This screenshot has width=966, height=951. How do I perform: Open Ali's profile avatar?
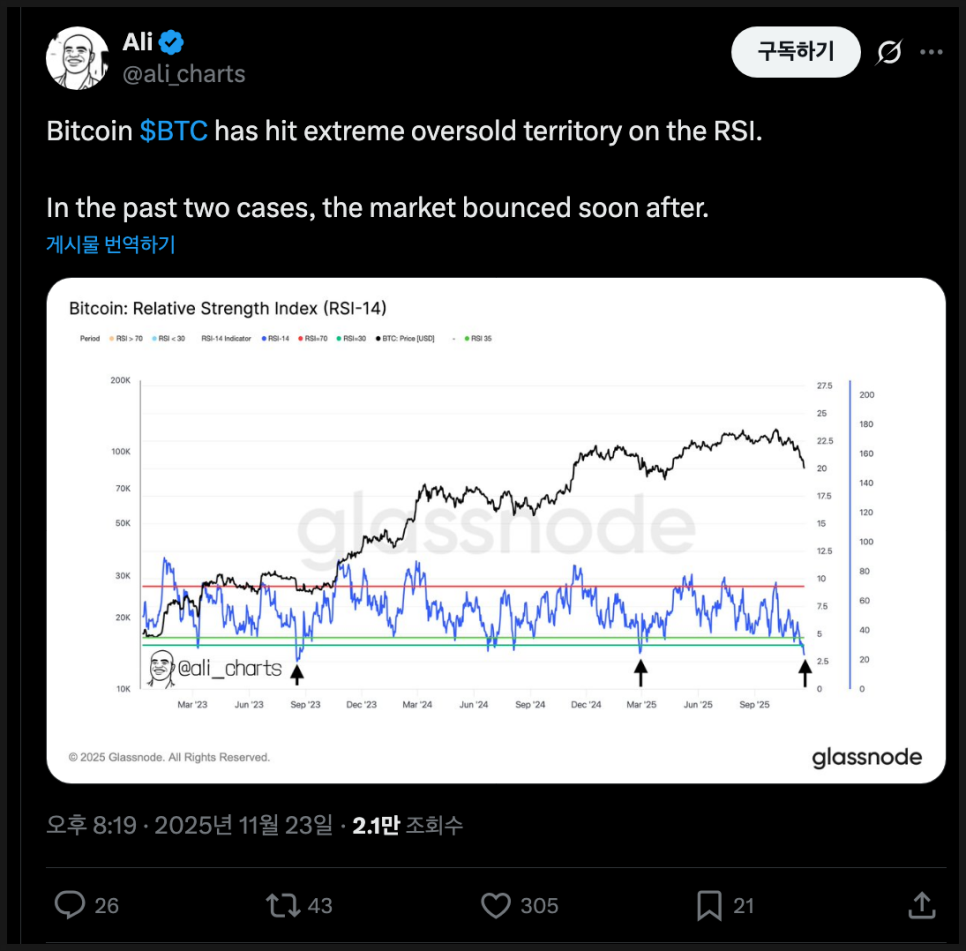pyautogui.click(x=77, y=58)
